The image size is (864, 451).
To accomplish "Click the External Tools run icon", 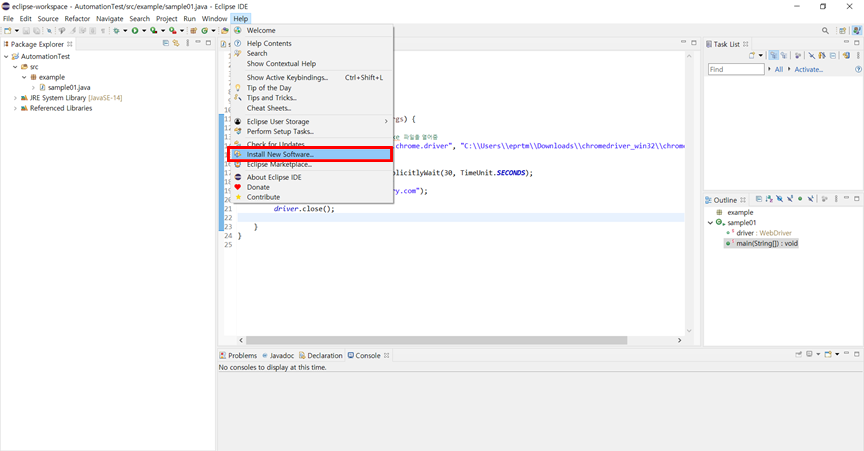I will pyautogui.click(x=172, y=31).
